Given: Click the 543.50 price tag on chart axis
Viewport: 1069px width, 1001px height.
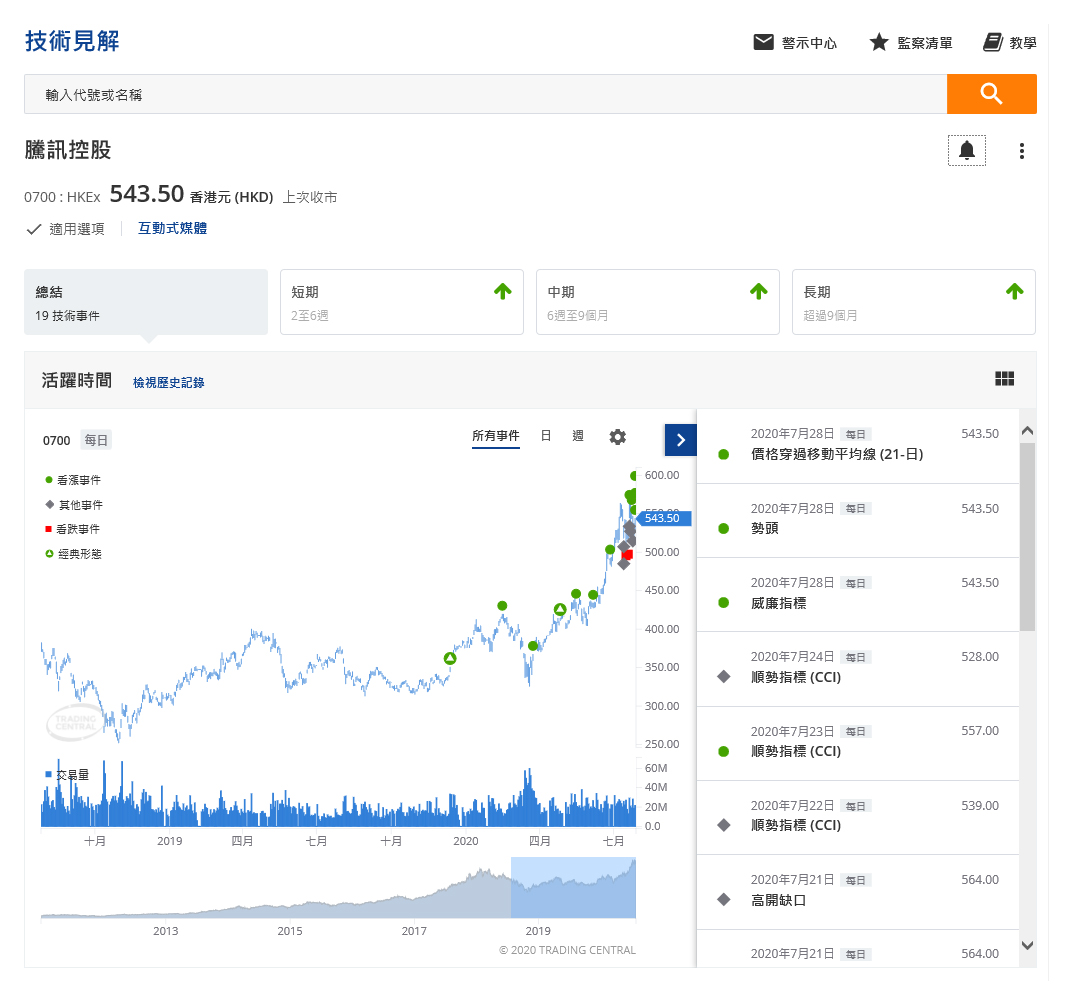Looking at the screenshot, I should point(665,518).
